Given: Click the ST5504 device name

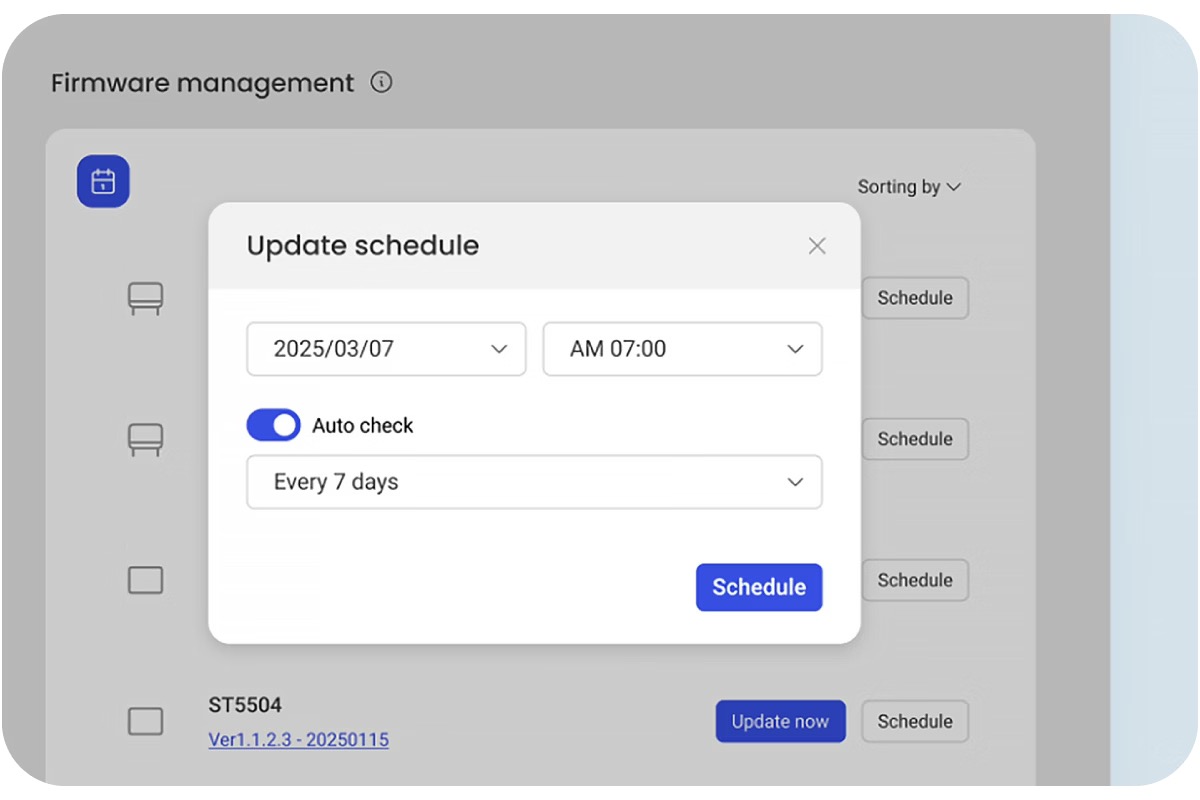Looking at the screenshot, I should point(245,706).
